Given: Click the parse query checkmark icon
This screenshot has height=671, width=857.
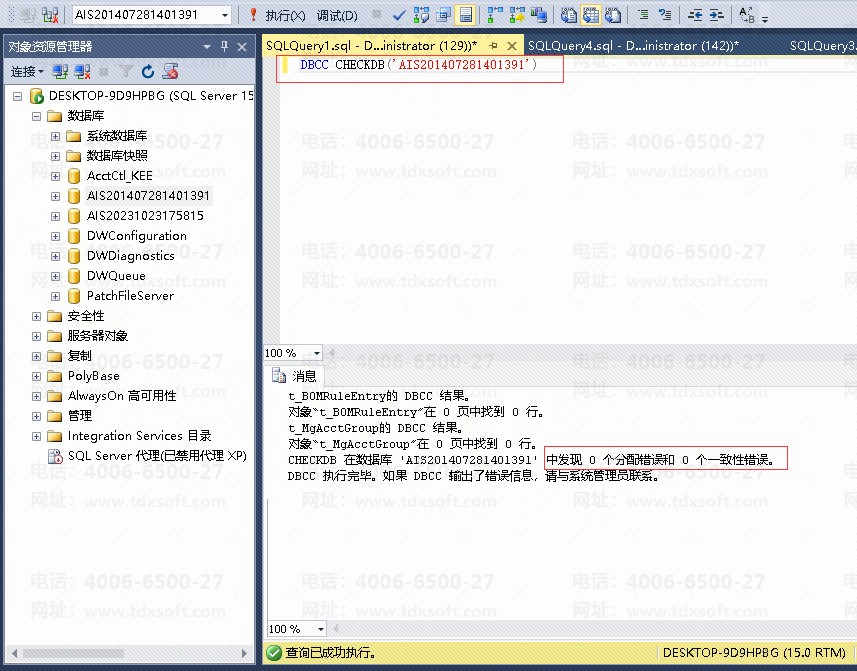Looking at the screenshot, I should click(x=399, y=15).
